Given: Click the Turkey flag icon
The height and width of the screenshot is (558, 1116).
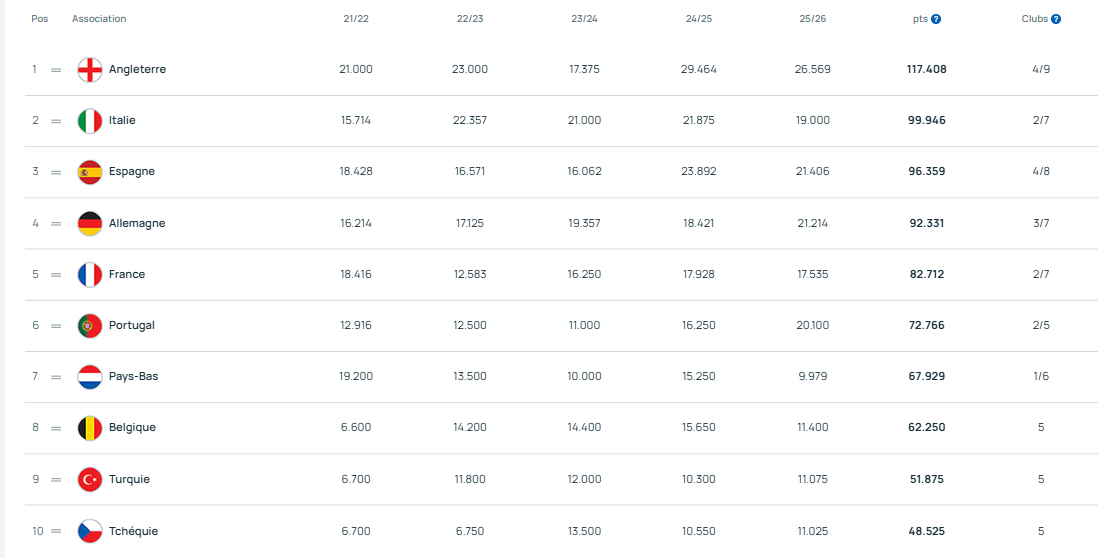Looking at the screenshot, I should pyautogui.click(x=90, y=479).
